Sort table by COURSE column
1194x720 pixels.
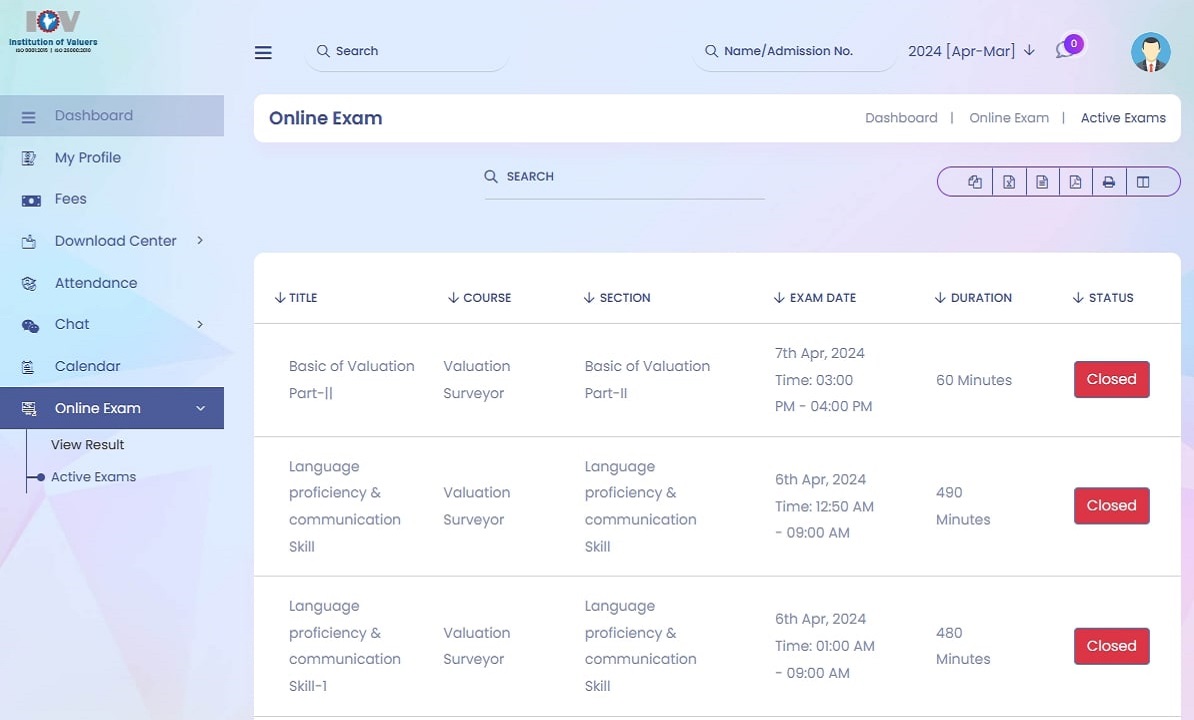coord(480,298)
